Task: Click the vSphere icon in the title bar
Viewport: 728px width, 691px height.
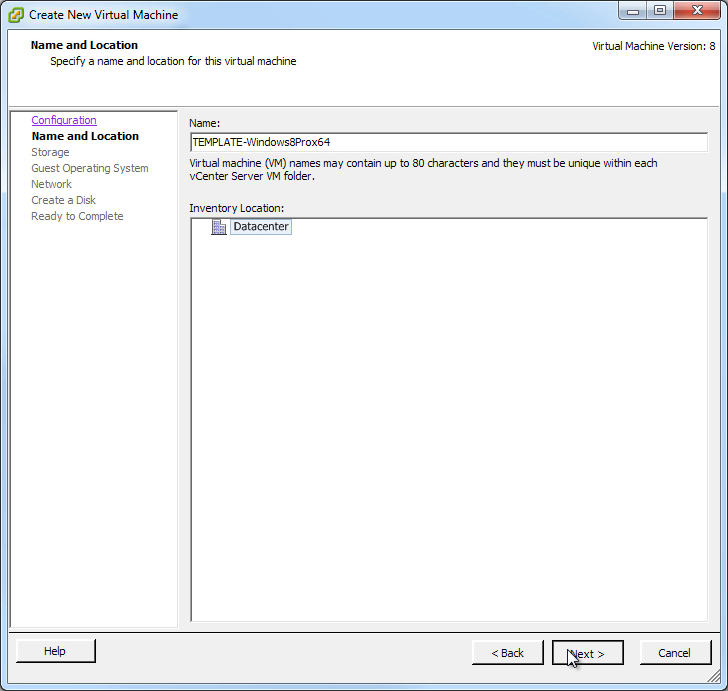Action: [16, 15]
